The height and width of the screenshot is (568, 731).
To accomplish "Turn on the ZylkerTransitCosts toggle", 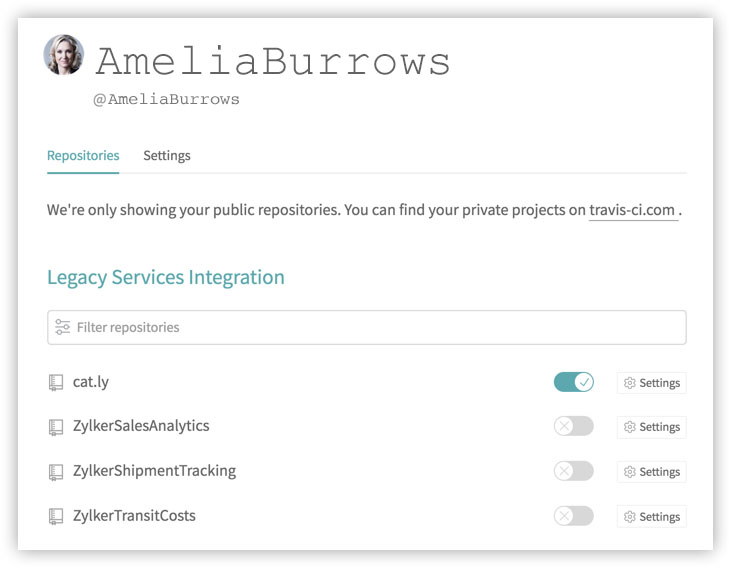I will coord(573,516).
